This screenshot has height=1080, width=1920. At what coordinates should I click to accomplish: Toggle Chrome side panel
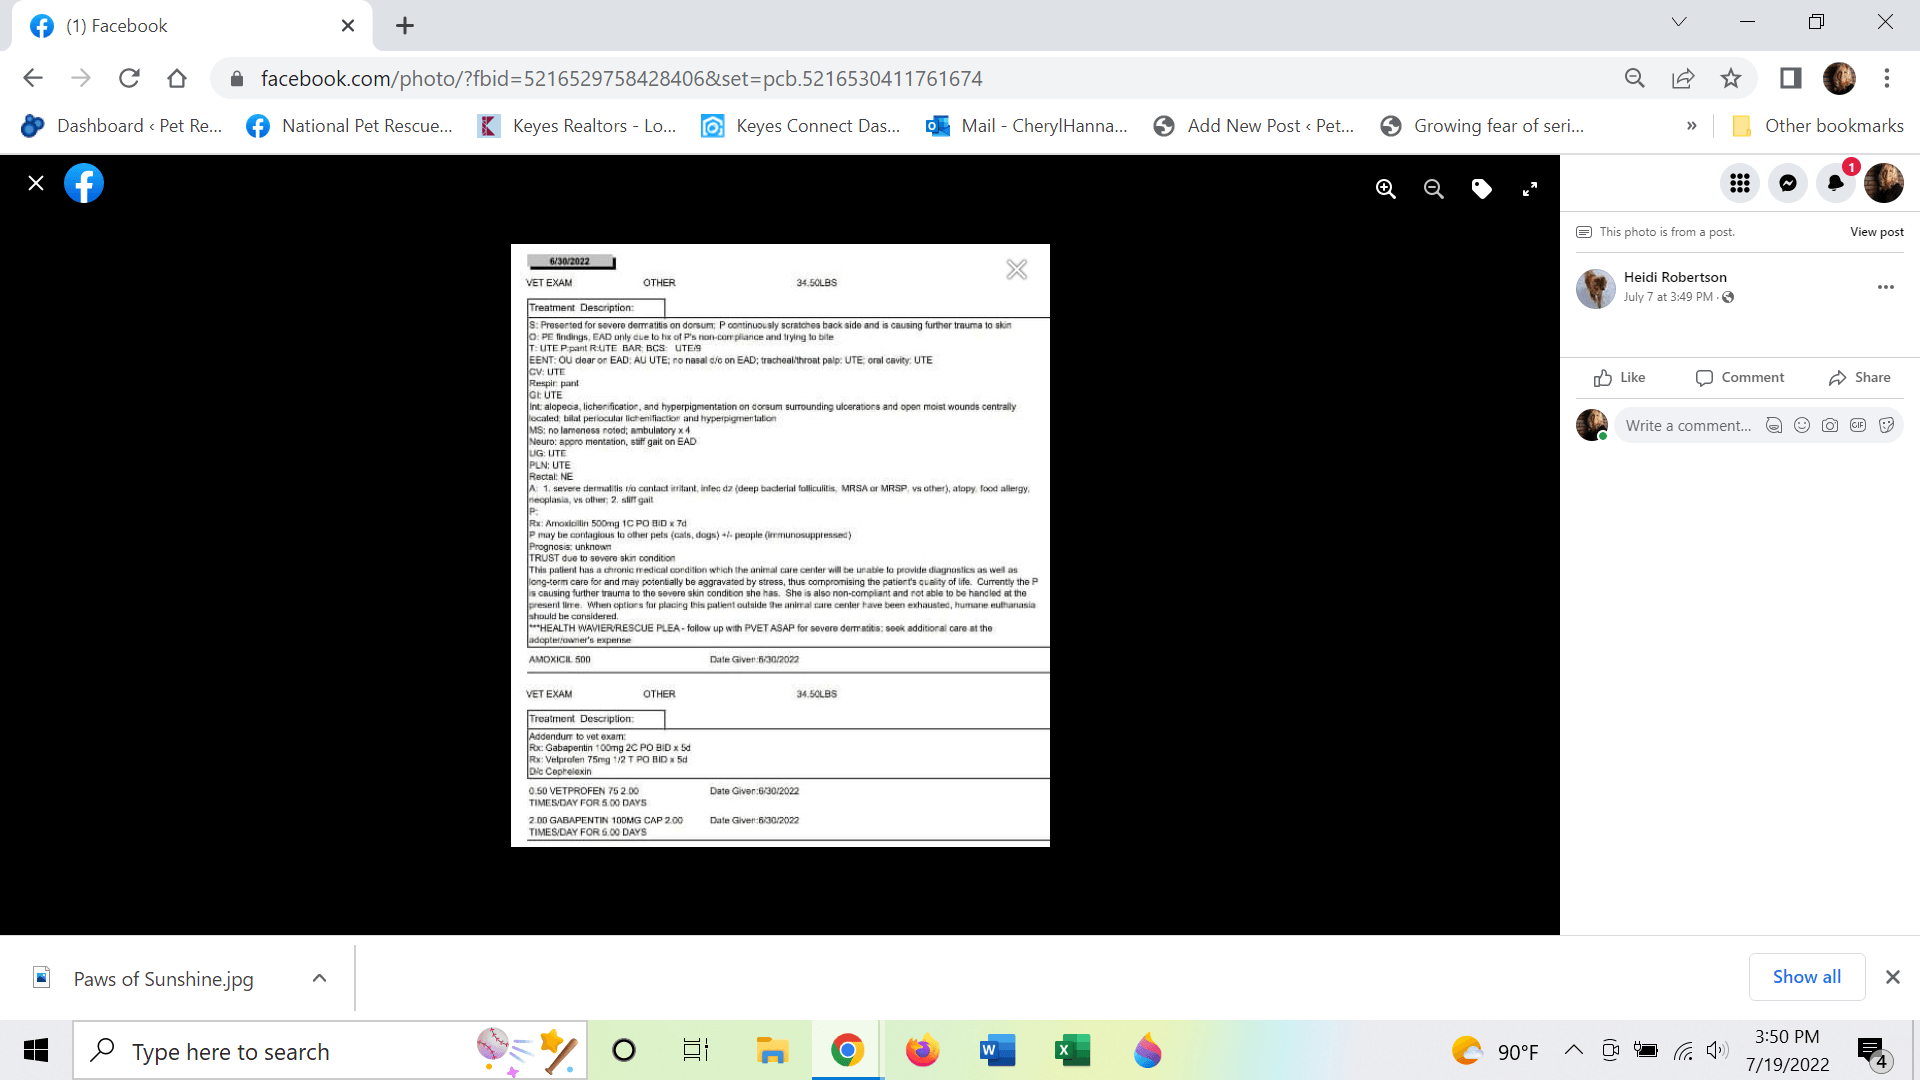point(1790,78)
